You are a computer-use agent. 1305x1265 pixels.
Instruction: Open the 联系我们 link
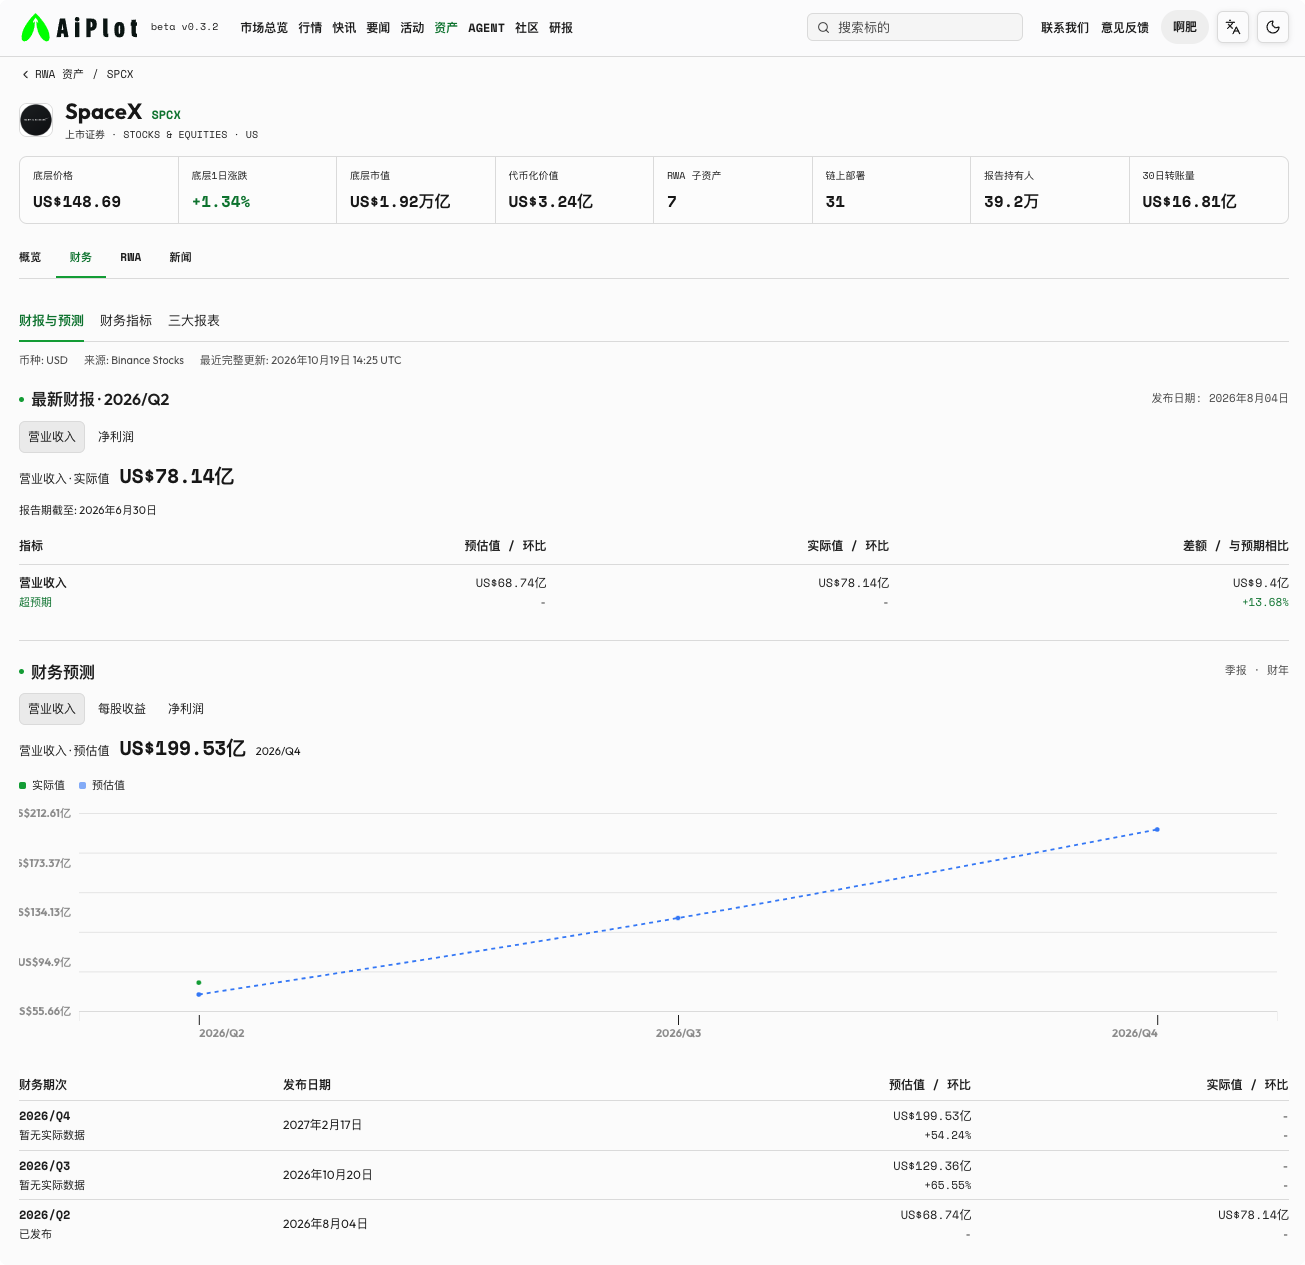point(1065,28)
